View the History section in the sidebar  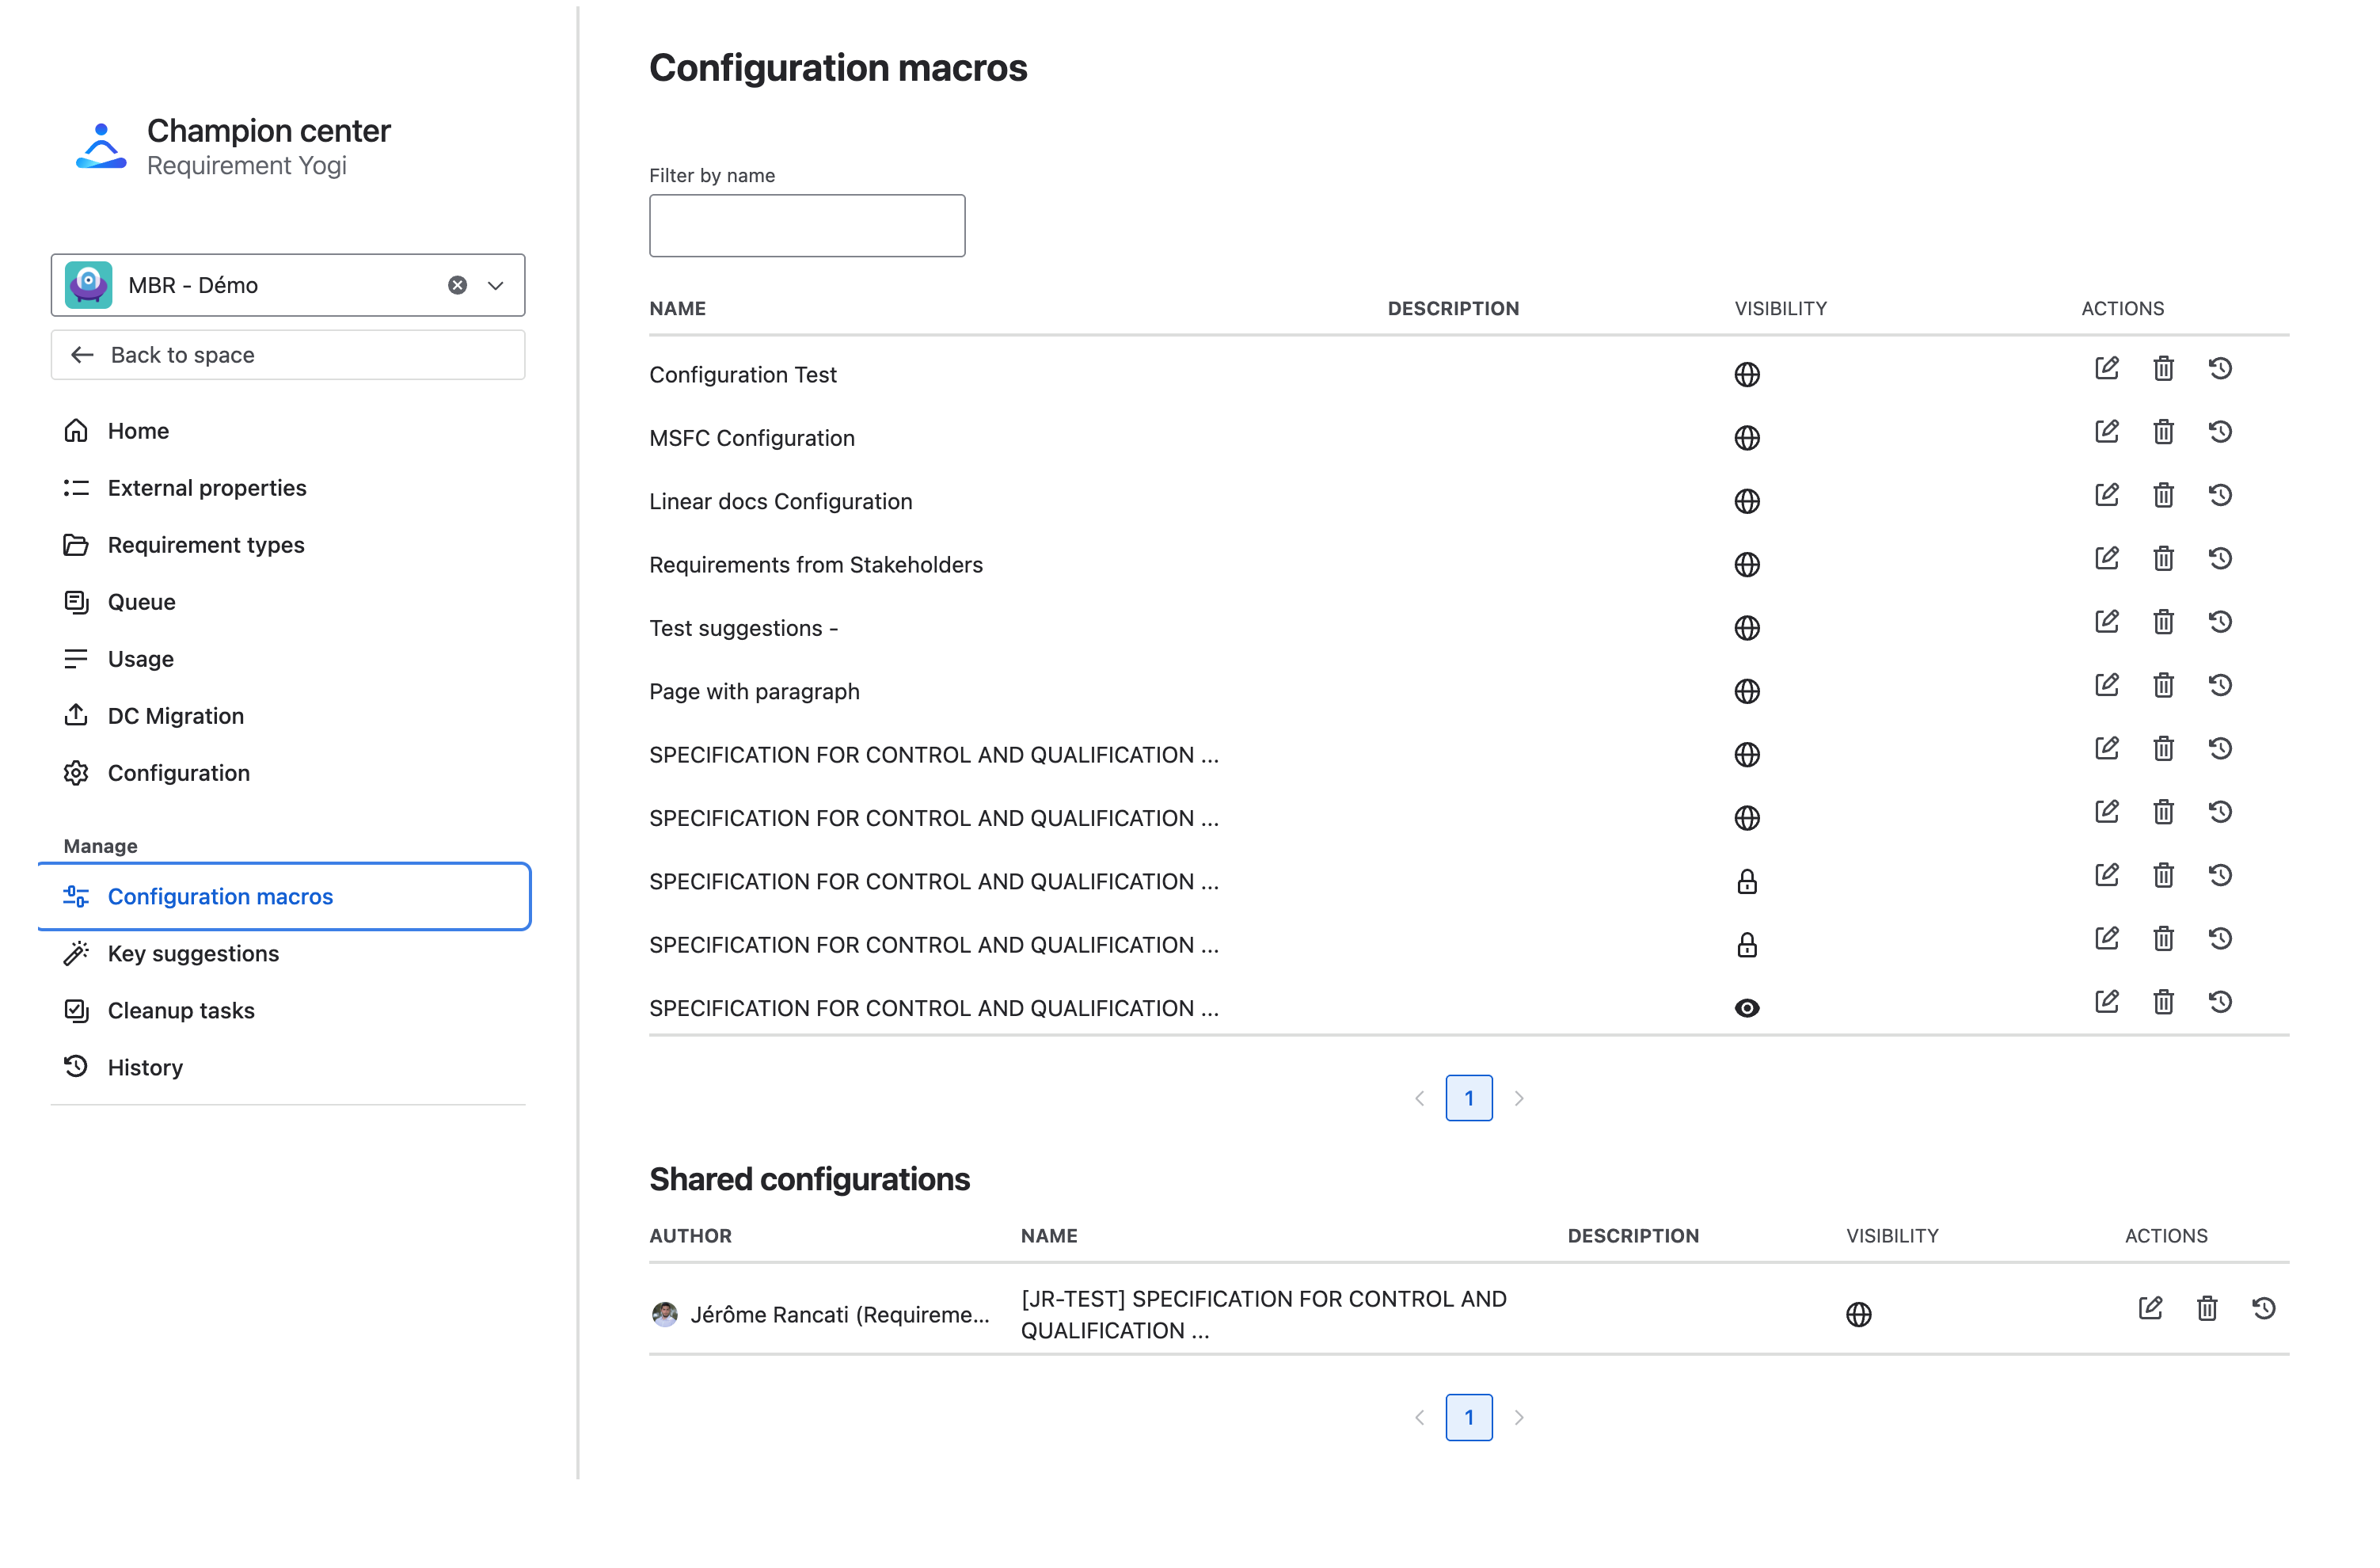click(145, 1066)
